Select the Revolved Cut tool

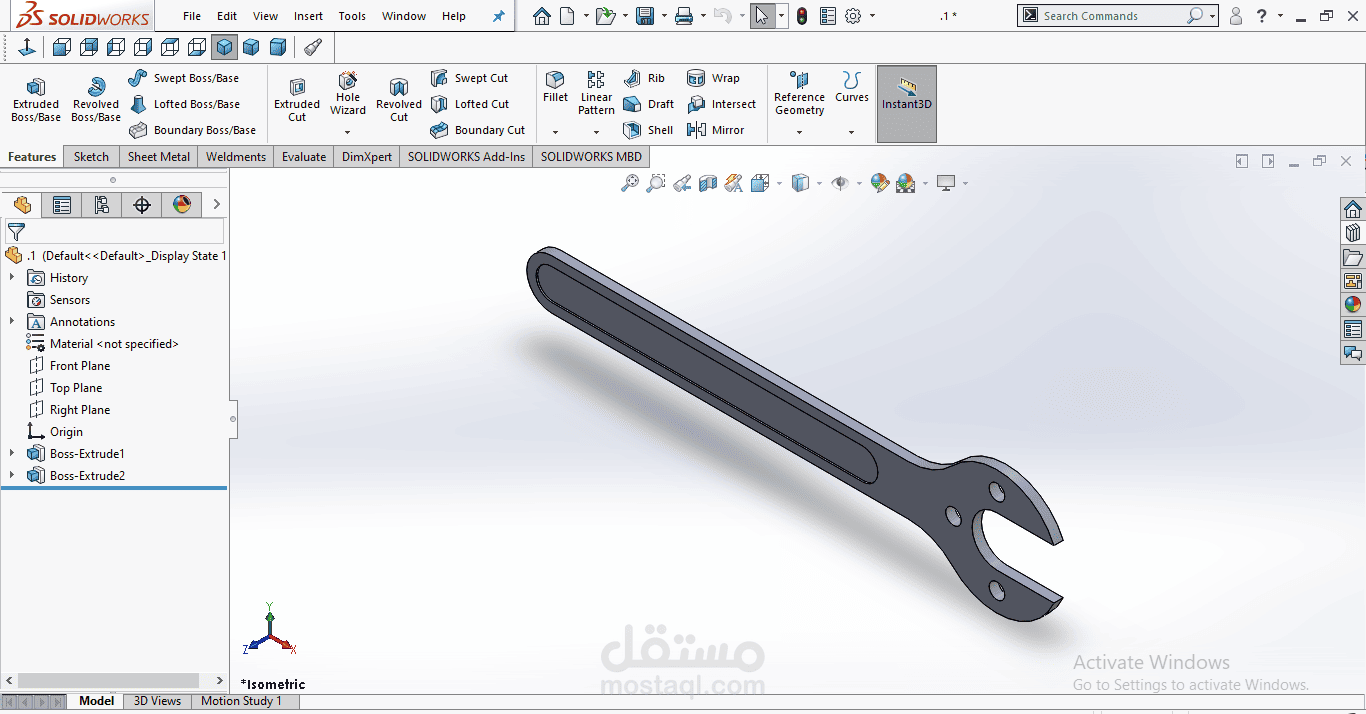tap(399, 100)
